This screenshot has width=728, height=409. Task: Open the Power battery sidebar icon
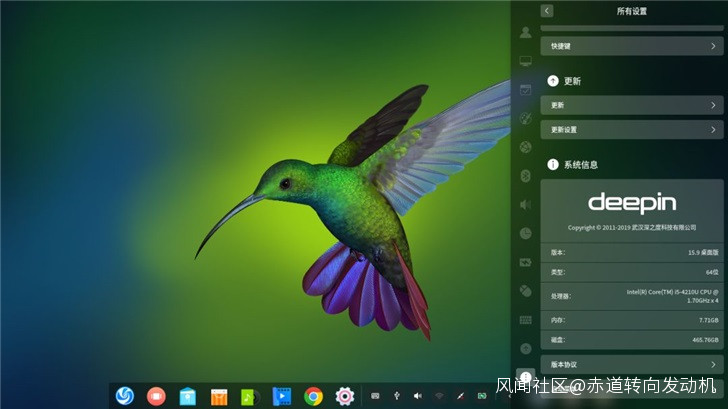point(526,262)
